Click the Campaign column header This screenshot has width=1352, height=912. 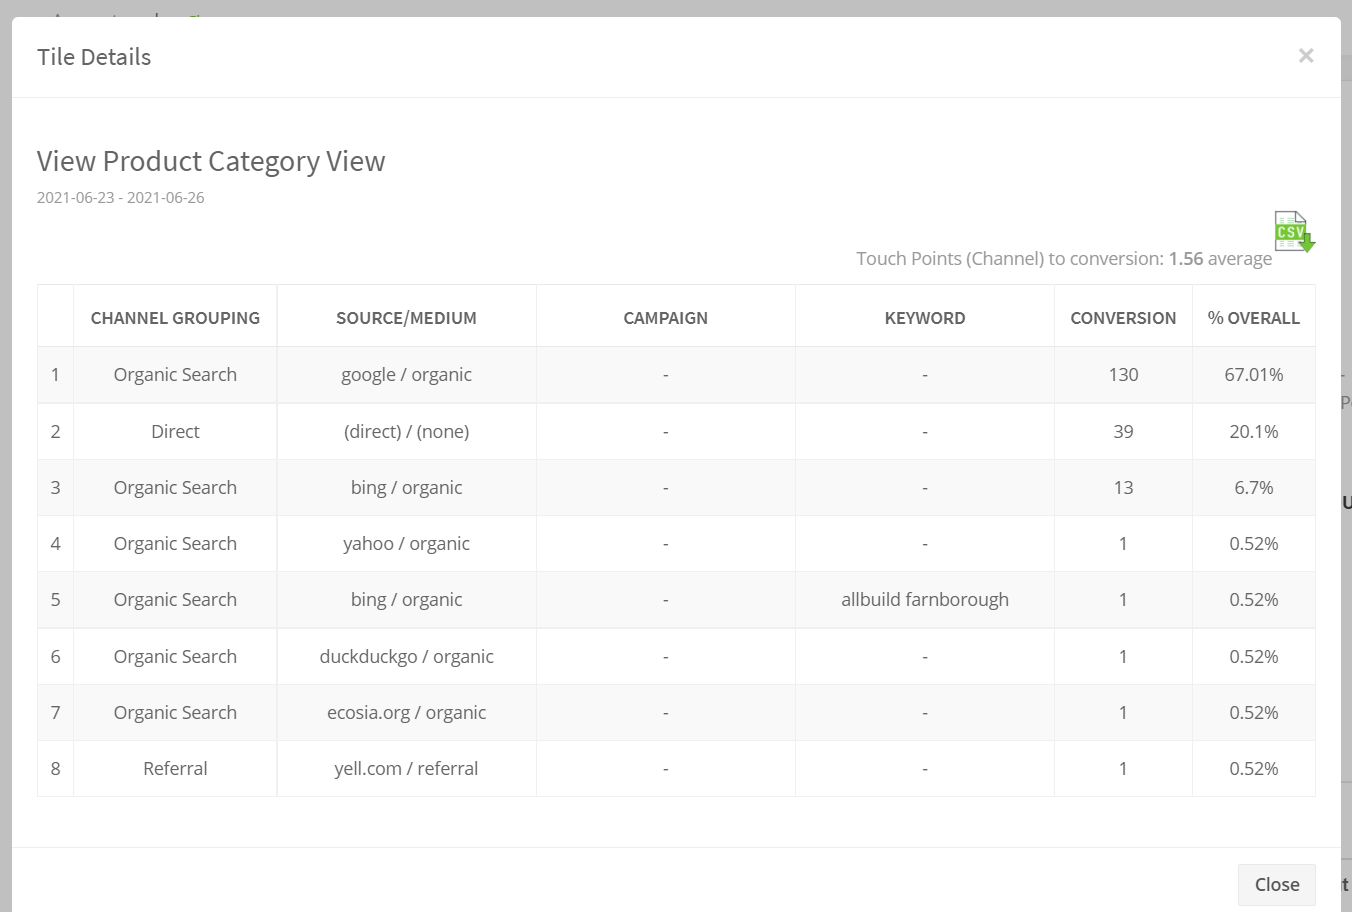(665, 318)
